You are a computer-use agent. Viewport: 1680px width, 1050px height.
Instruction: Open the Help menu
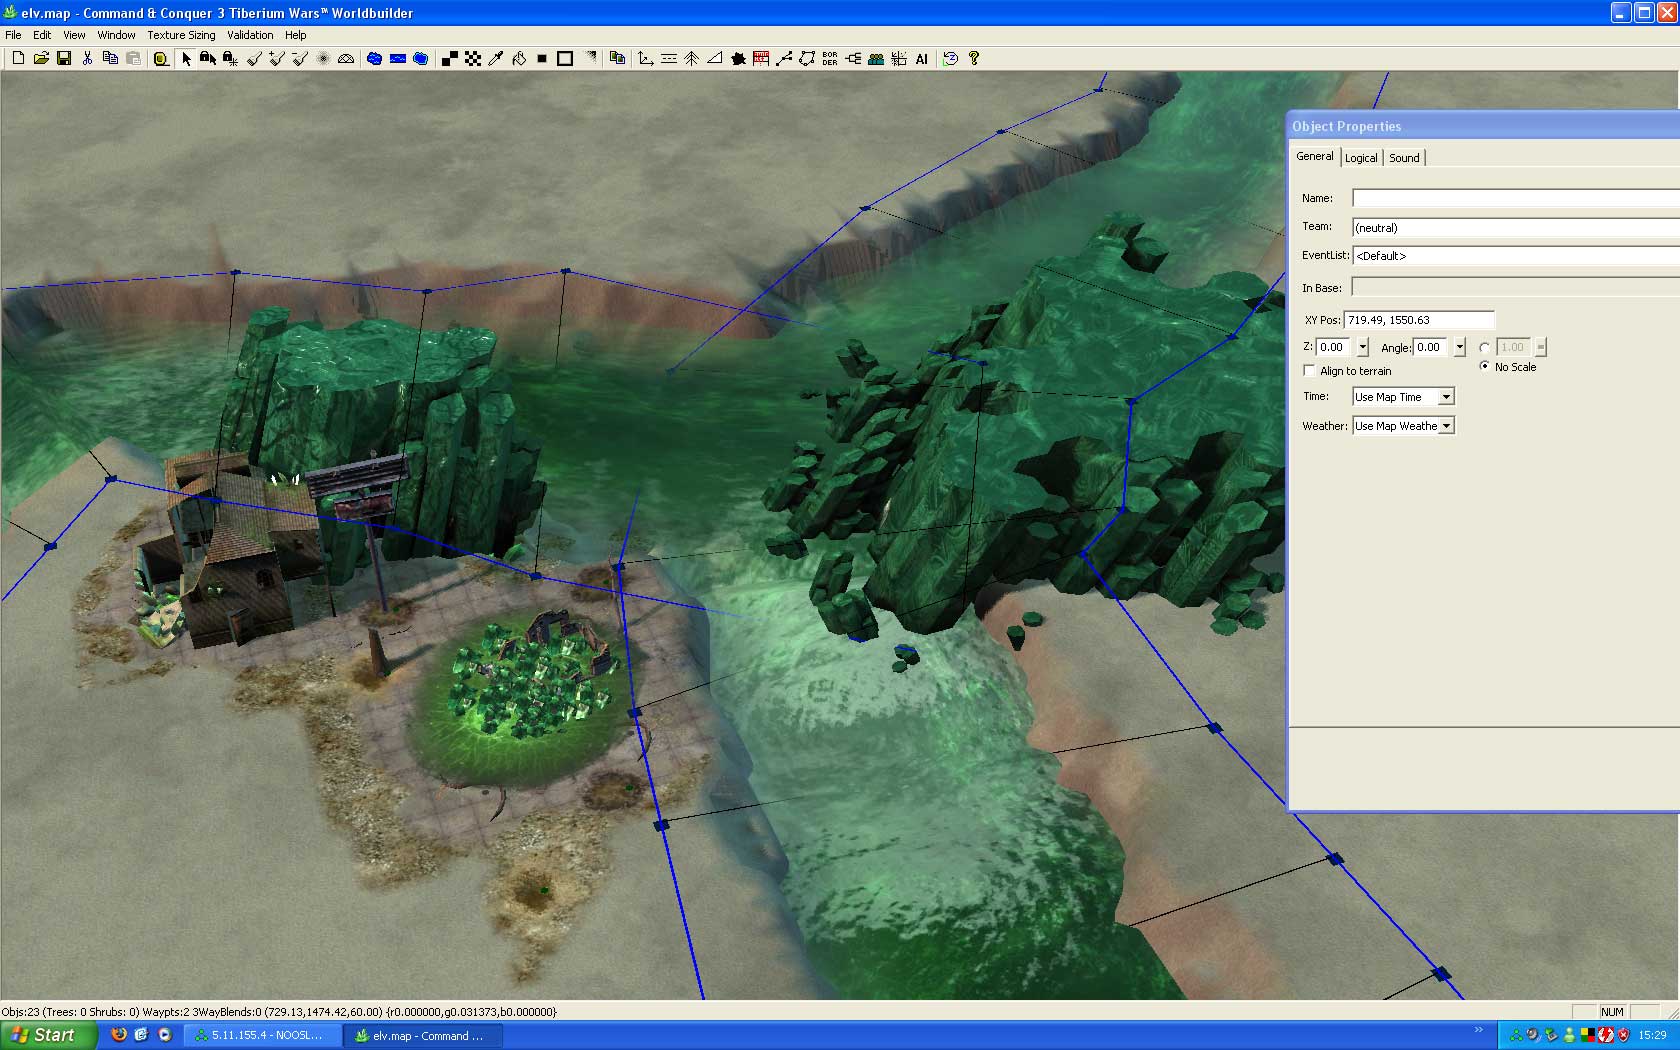pos(295,35)
